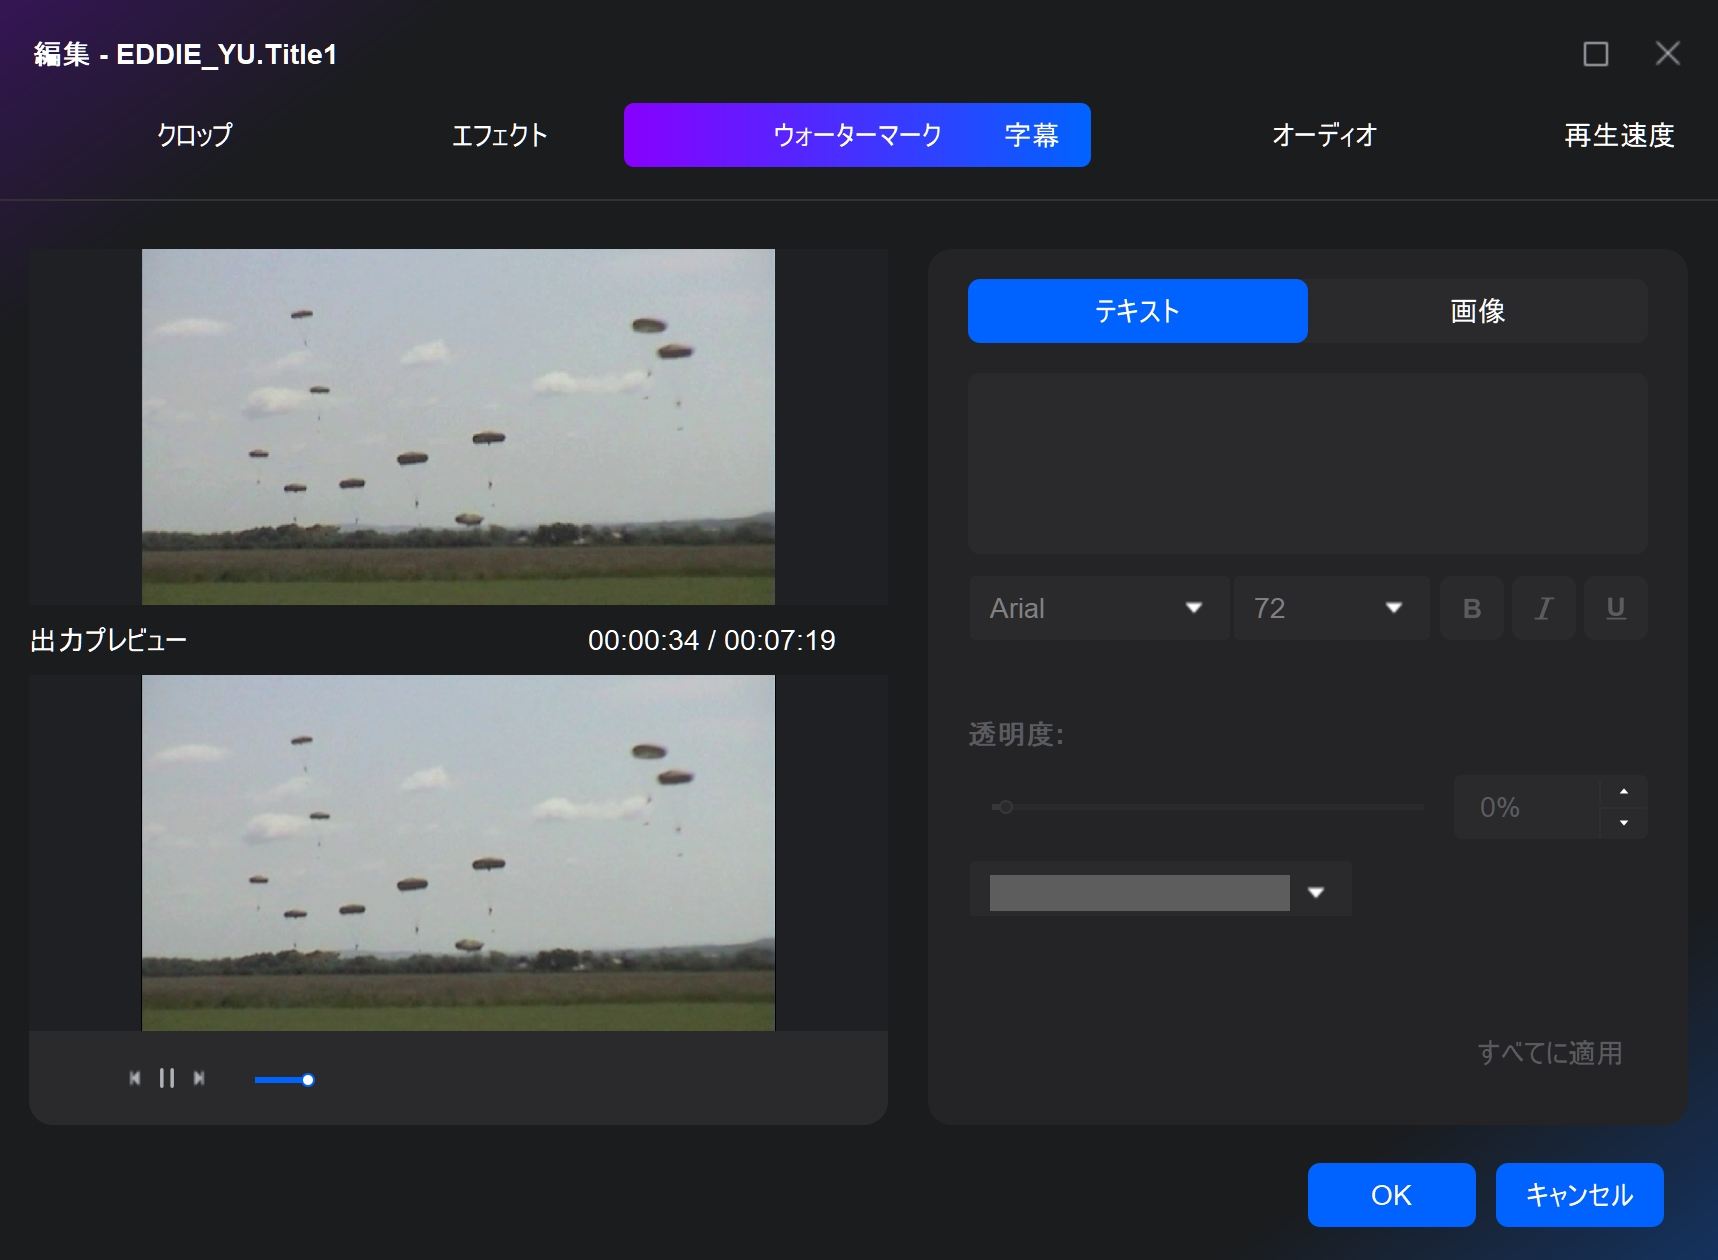Screen dimensions: 1718x1260
Task: Toggle bold text formatting
Action: [1471, 608]
